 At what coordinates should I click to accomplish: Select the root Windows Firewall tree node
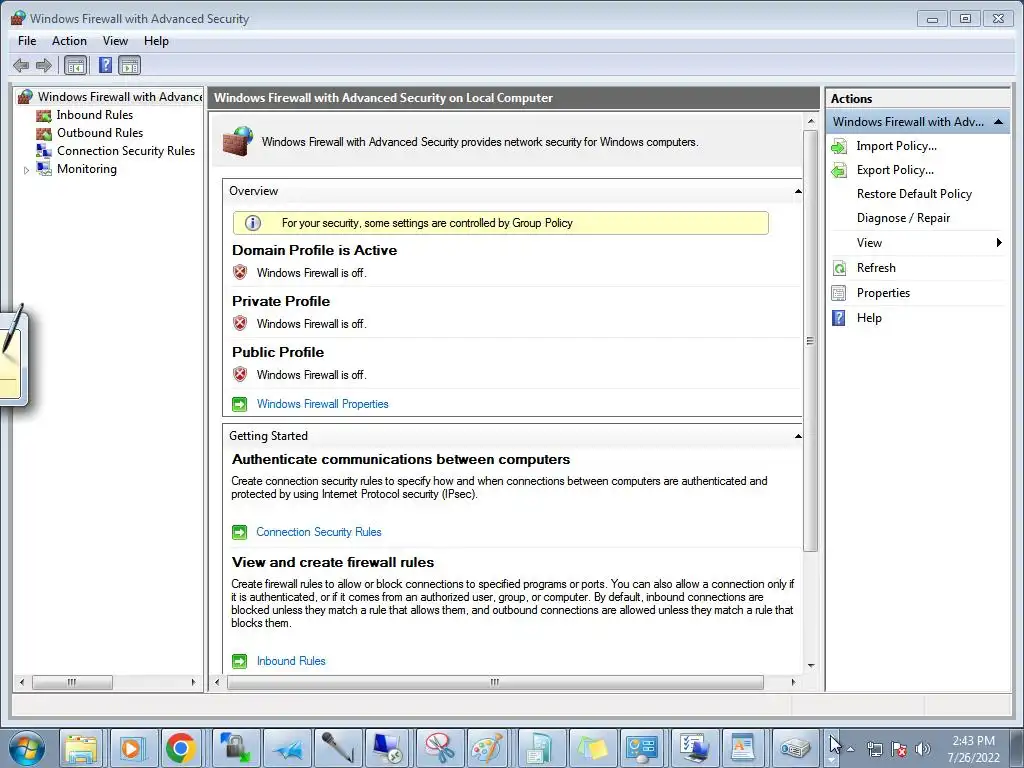coord(120,97)
